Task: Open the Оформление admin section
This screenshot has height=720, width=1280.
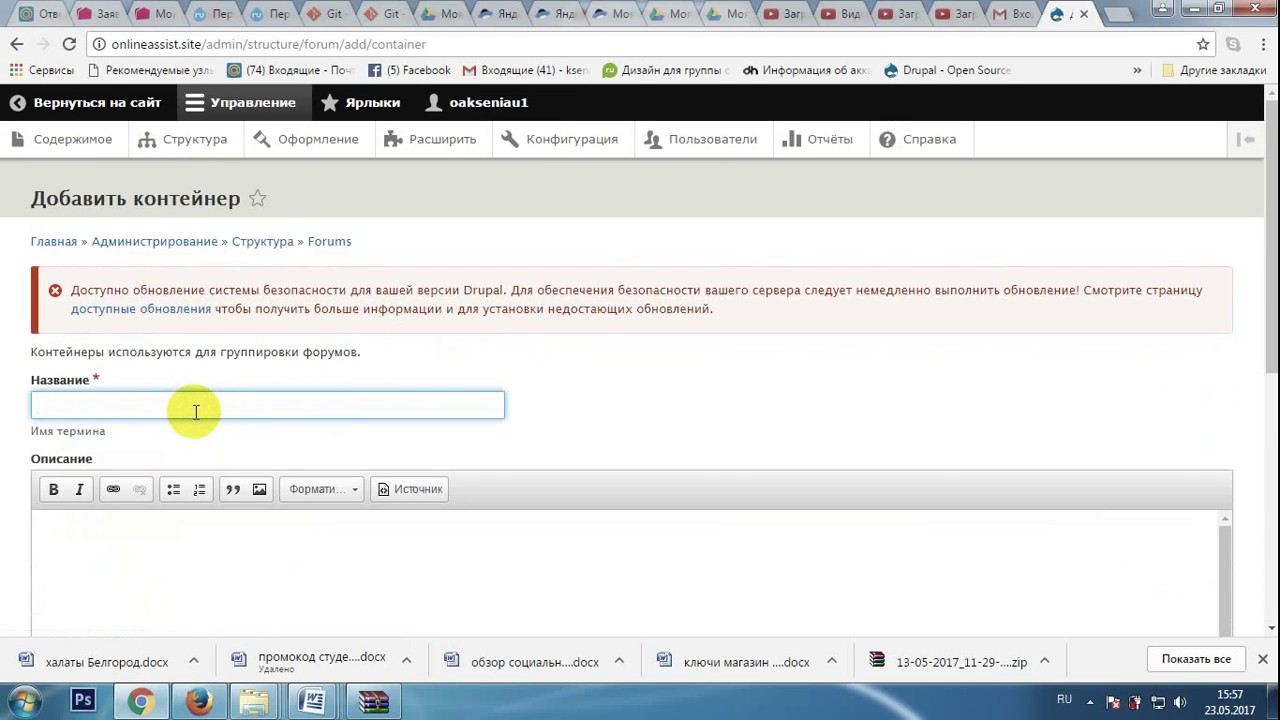Action: pos(306,139)
